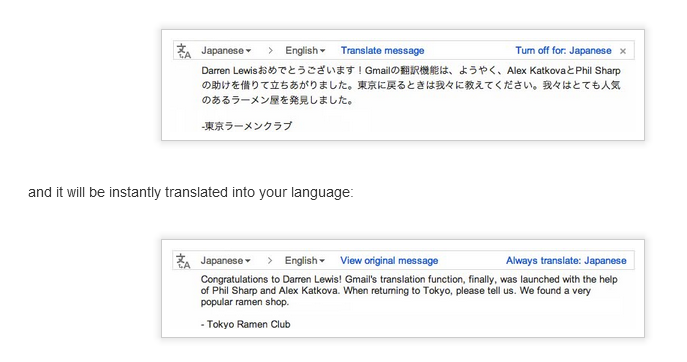Open the Japanese source dropdown beside Translate message
Image resolution: width=687 pixels, height=362 pixels.
click(x=226, y=50)
